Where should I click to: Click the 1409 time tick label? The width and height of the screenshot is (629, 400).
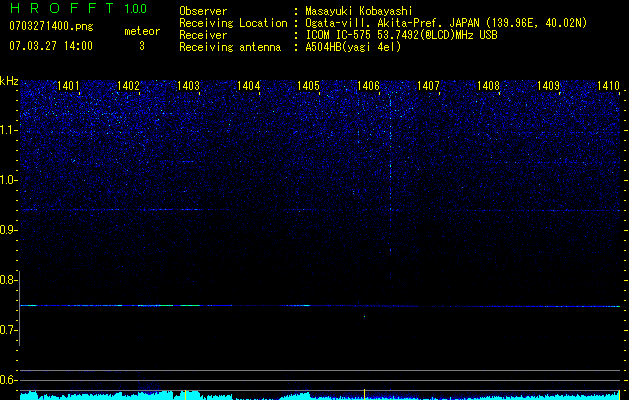[548, 86]
